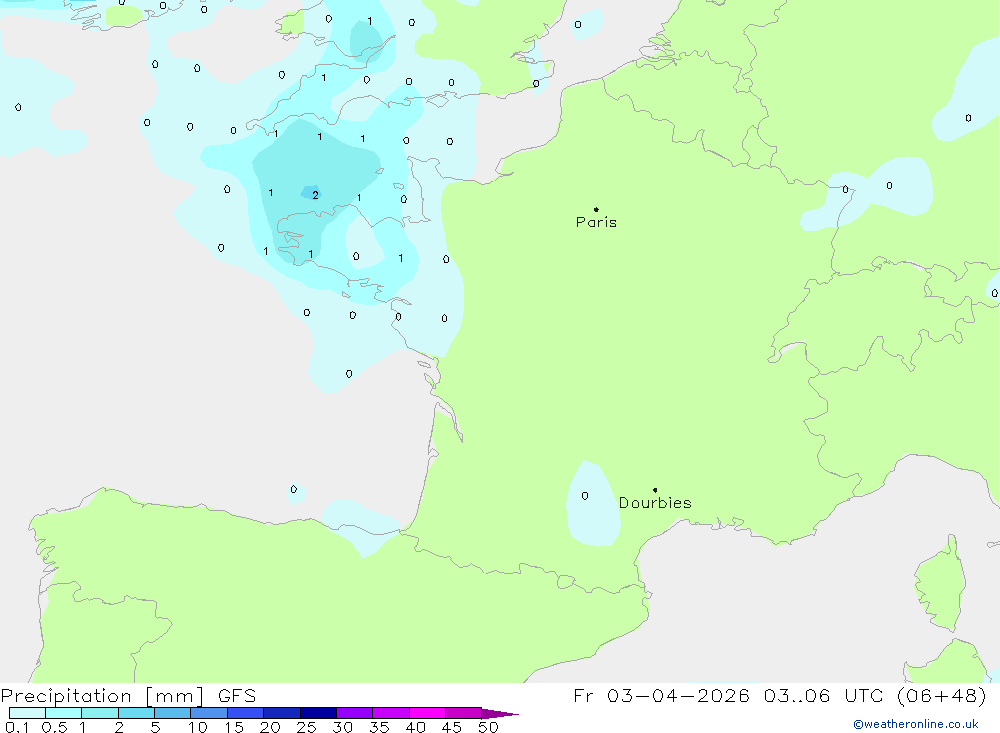1000x733 pixels.
Task: Pick the 5–10 mm legend swatch
Action: tap(173, 713)
